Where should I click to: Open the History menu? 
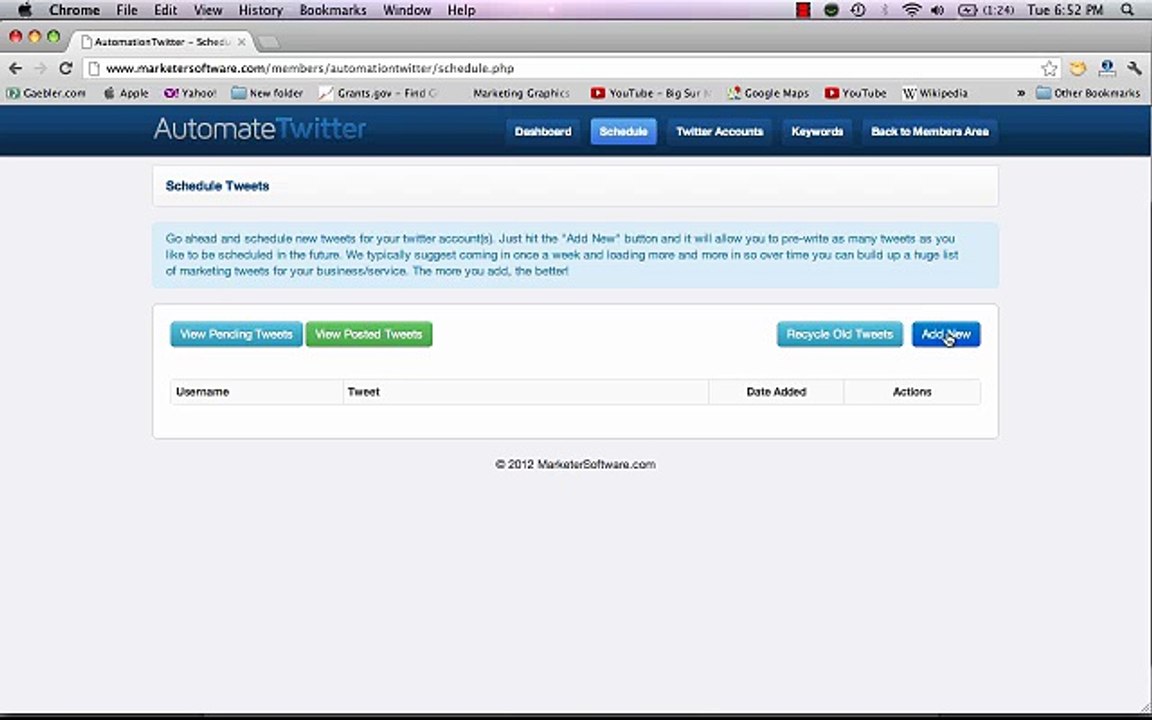(x=261, y=10)
